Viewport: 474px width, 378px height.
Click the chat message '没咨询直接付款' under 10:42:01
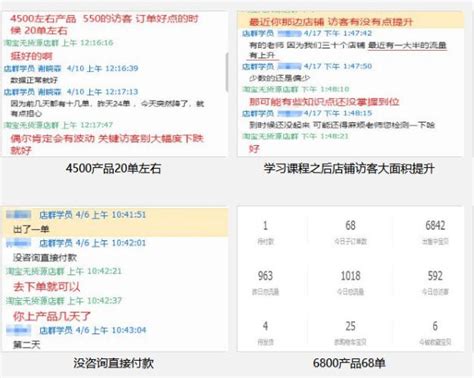click(x=45, y=258)
